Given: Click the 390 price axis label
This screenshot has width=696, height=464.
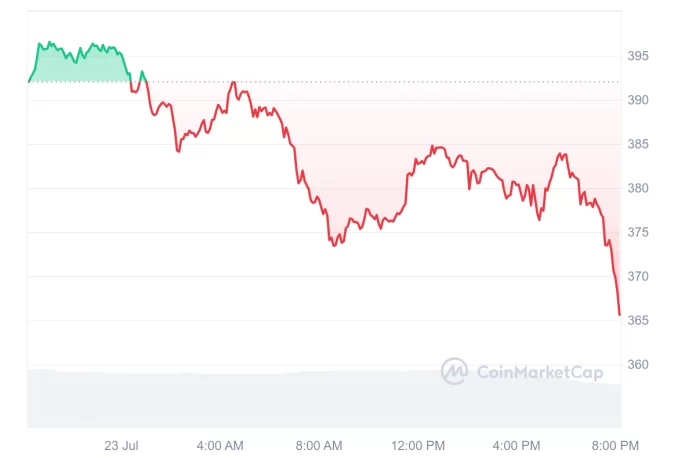Looking at the screenshot, I should point(638,100).
